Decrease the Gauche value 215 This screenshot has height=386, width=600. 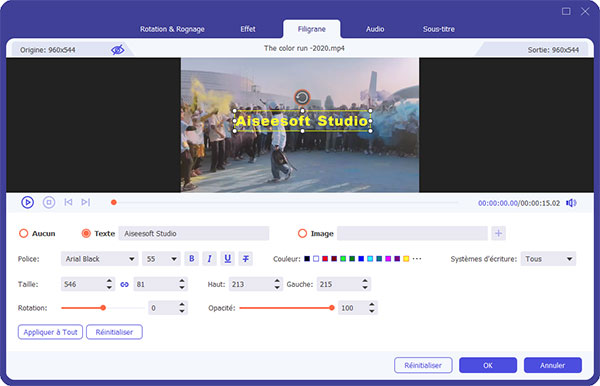click(365, 288)
